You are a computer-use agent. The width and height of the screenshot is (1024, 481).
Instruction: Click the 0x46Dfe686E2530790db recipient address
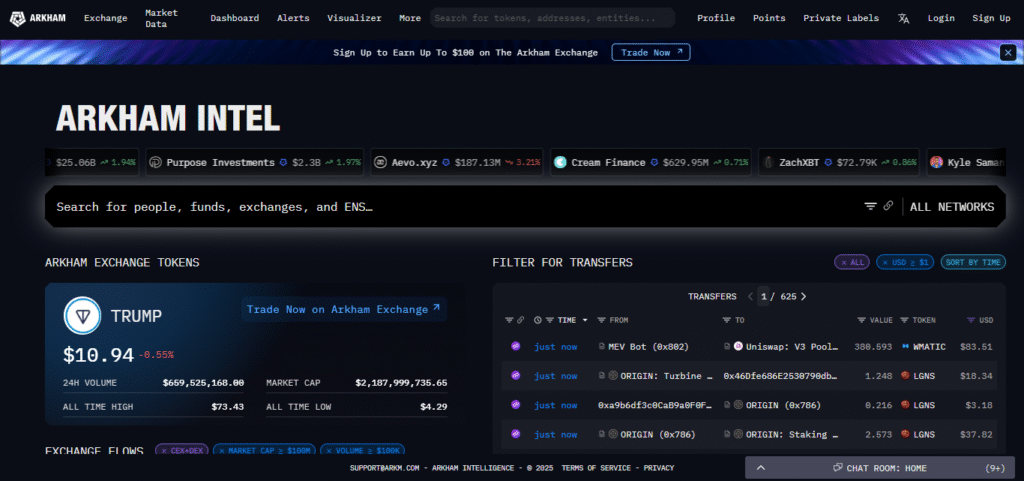tap(781, 376)
